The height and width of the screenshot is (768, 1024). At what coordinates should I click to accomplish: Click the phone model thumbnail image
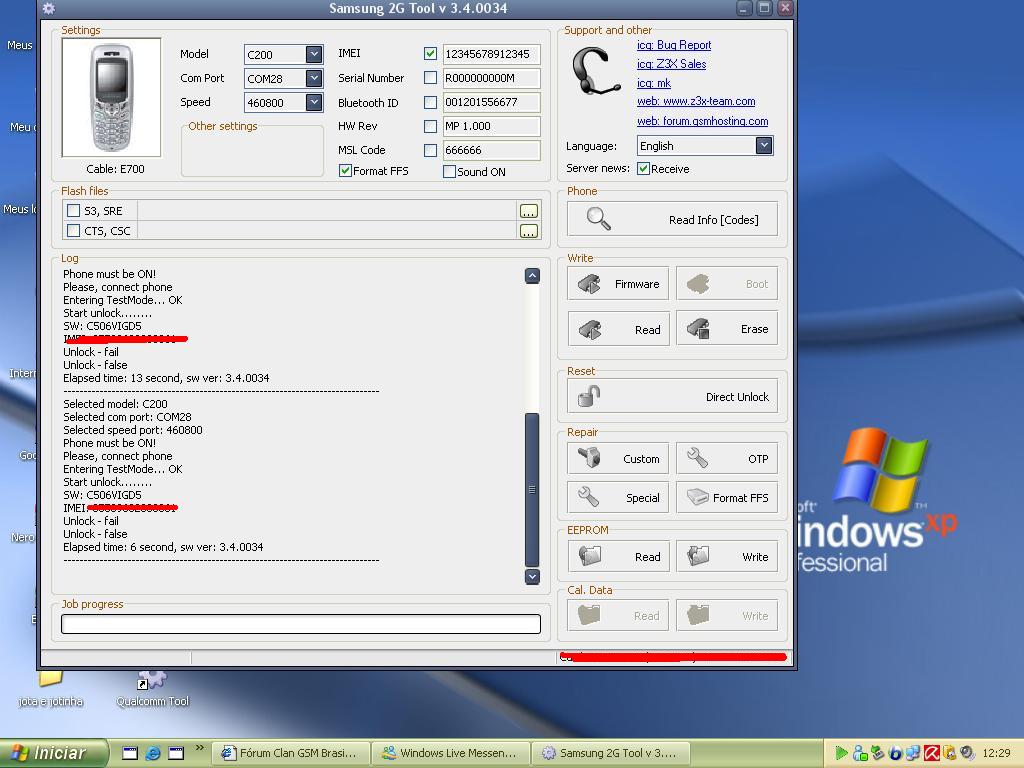[111, 97]
